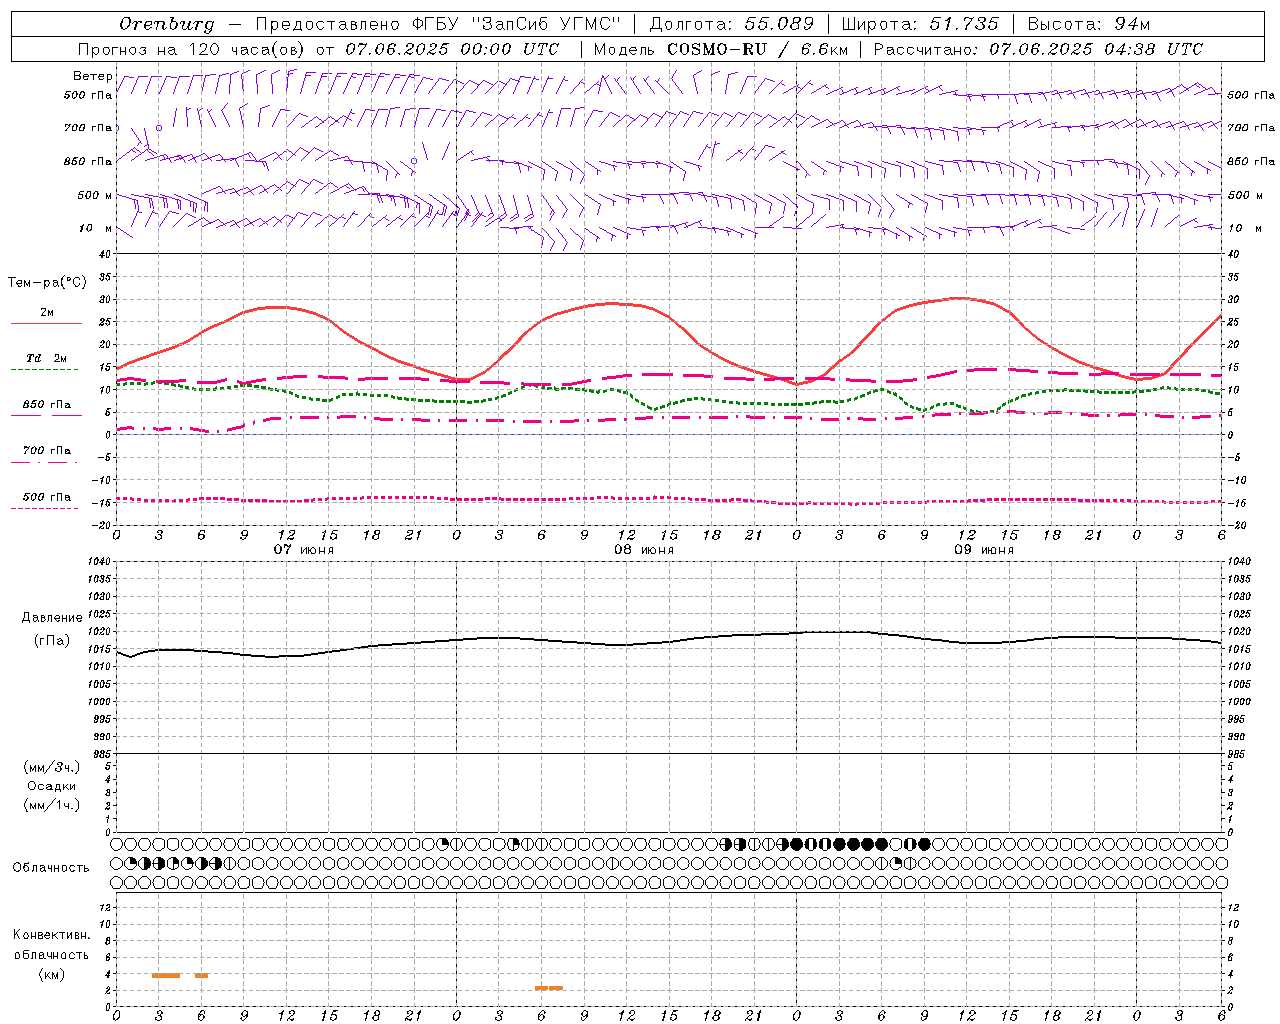The width and height of the screenshot is (1280, 1024).
Task: Click the (мм/3ч.) precipitation unit label
Action: pyautogui.click(x=51, y=767)
